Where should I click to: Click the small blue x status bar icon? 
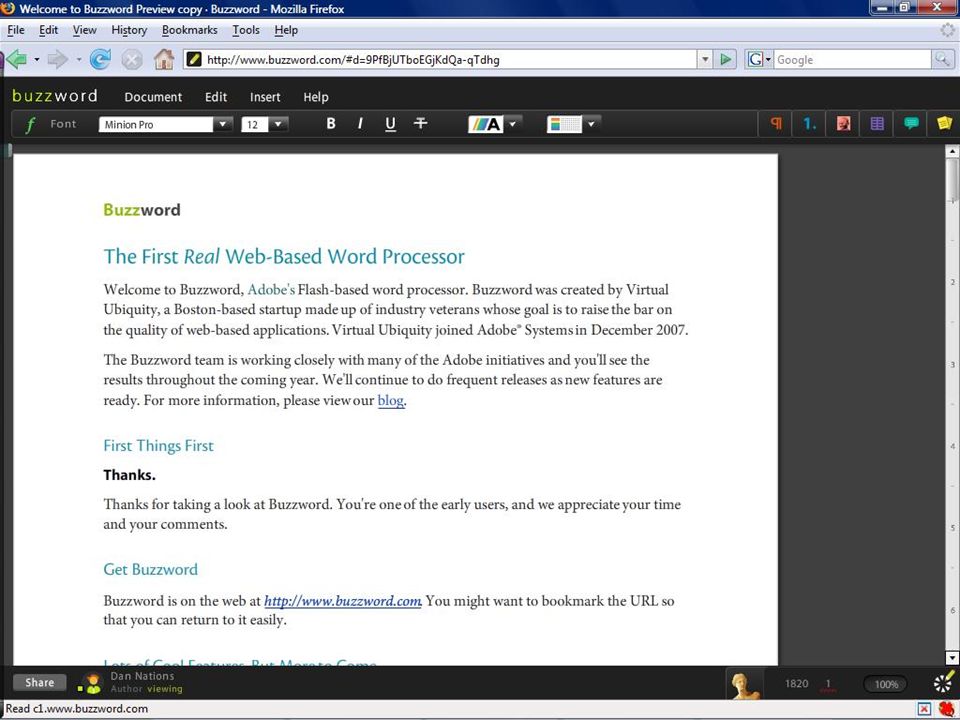point(924,709)
